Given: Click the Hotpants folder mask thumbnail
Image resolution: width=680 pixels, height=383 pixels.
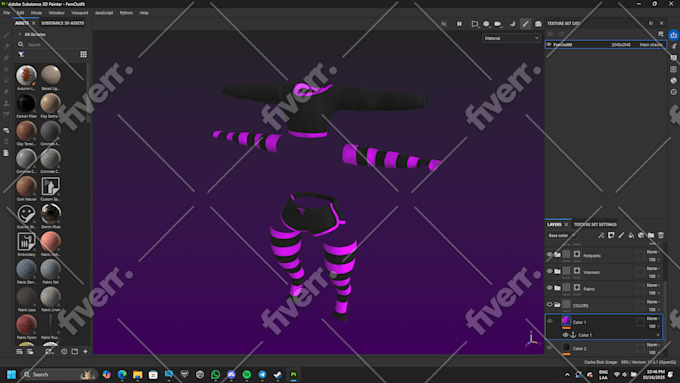Looking at the screenshot, I should (577, 255).
